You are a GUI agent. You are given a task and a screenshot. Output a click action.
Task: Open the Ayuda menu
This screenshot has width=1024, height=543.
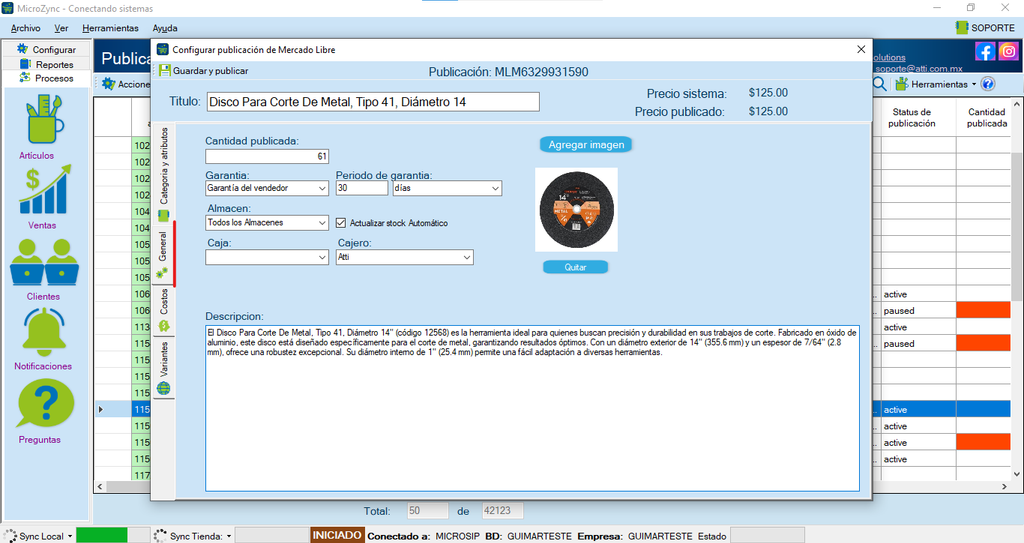point(165,28)
